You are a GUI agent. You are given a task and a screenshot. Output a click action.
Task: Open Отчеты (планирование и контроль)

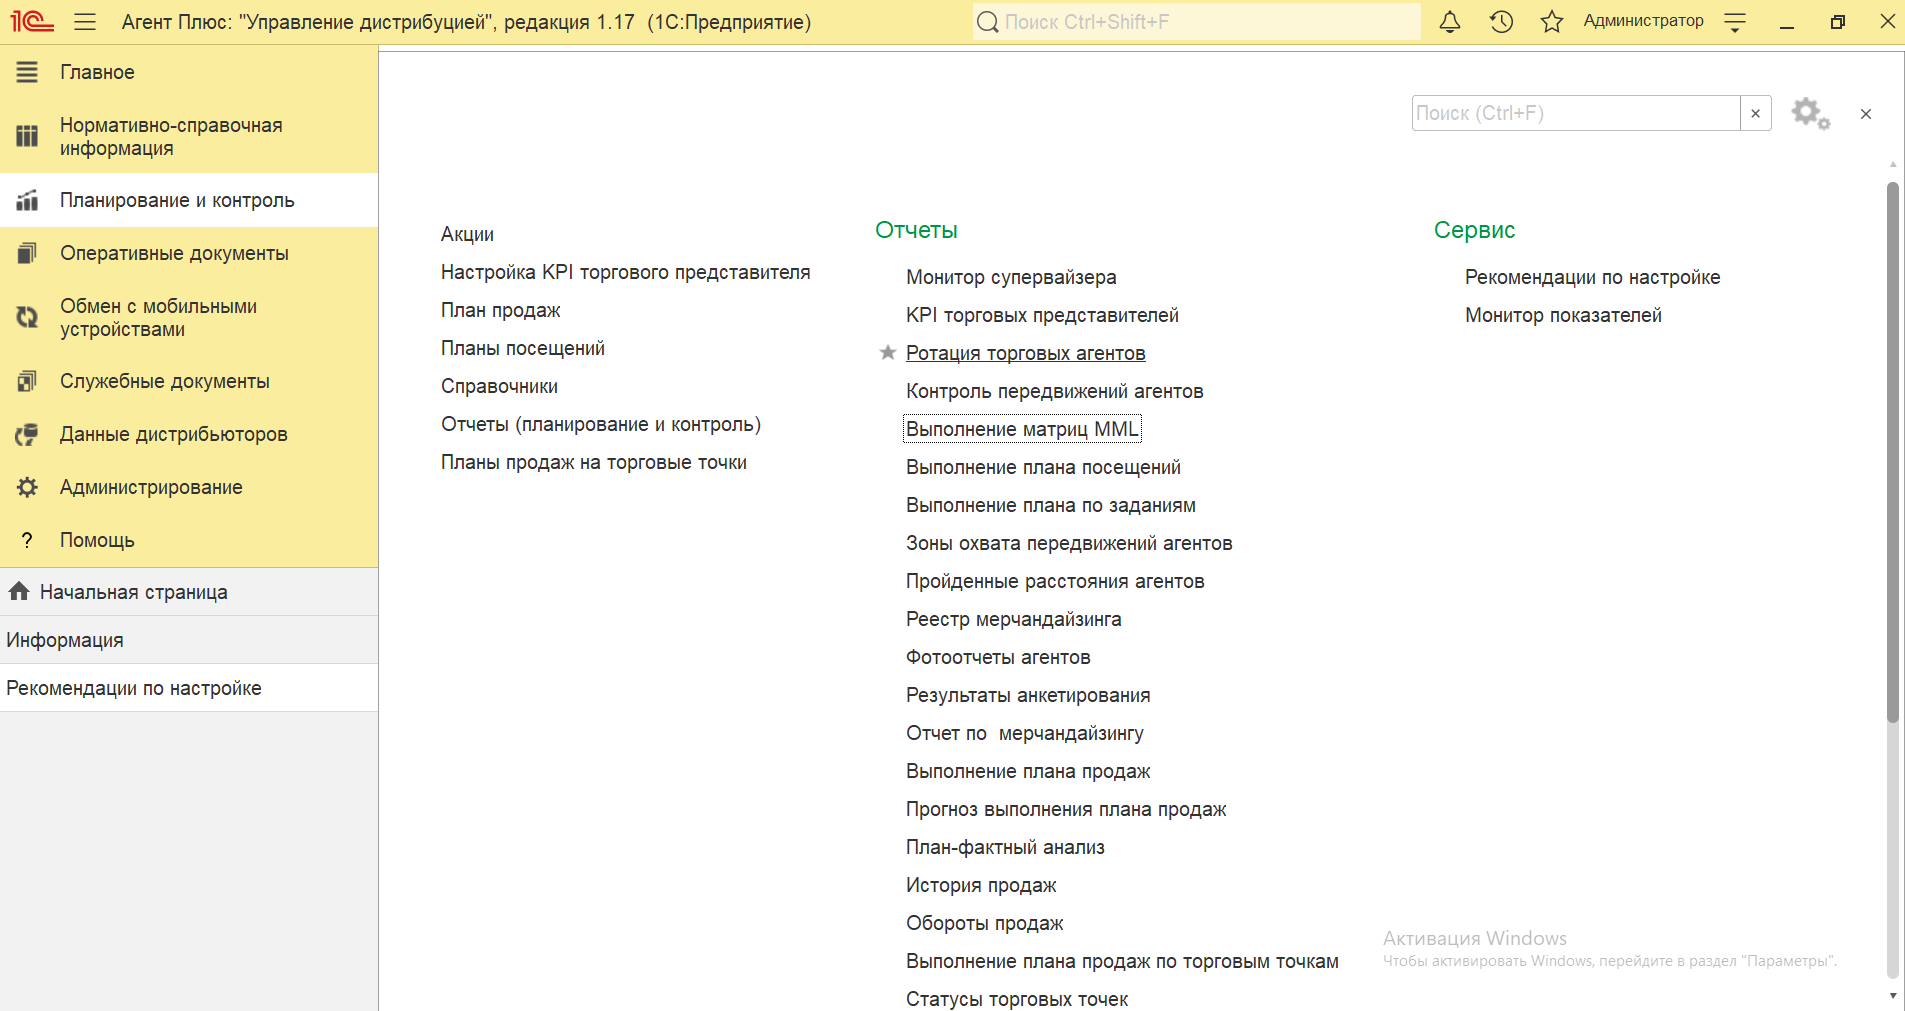click(601, 424)
